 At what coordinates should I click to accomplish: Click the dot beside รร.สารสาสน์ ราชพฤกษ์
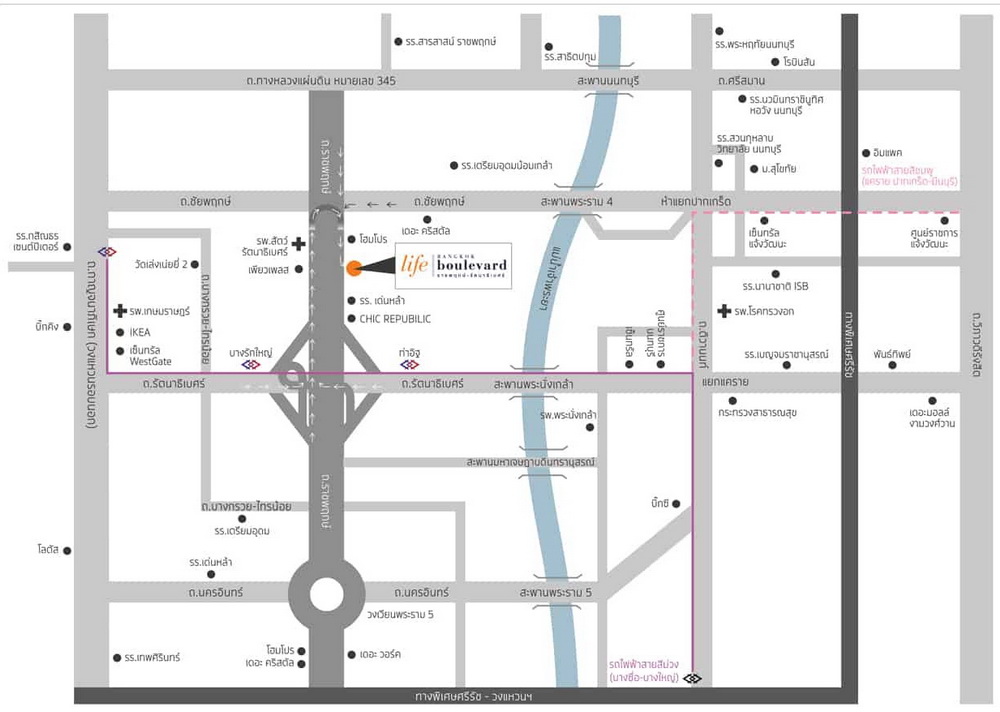tap(398, 41)
